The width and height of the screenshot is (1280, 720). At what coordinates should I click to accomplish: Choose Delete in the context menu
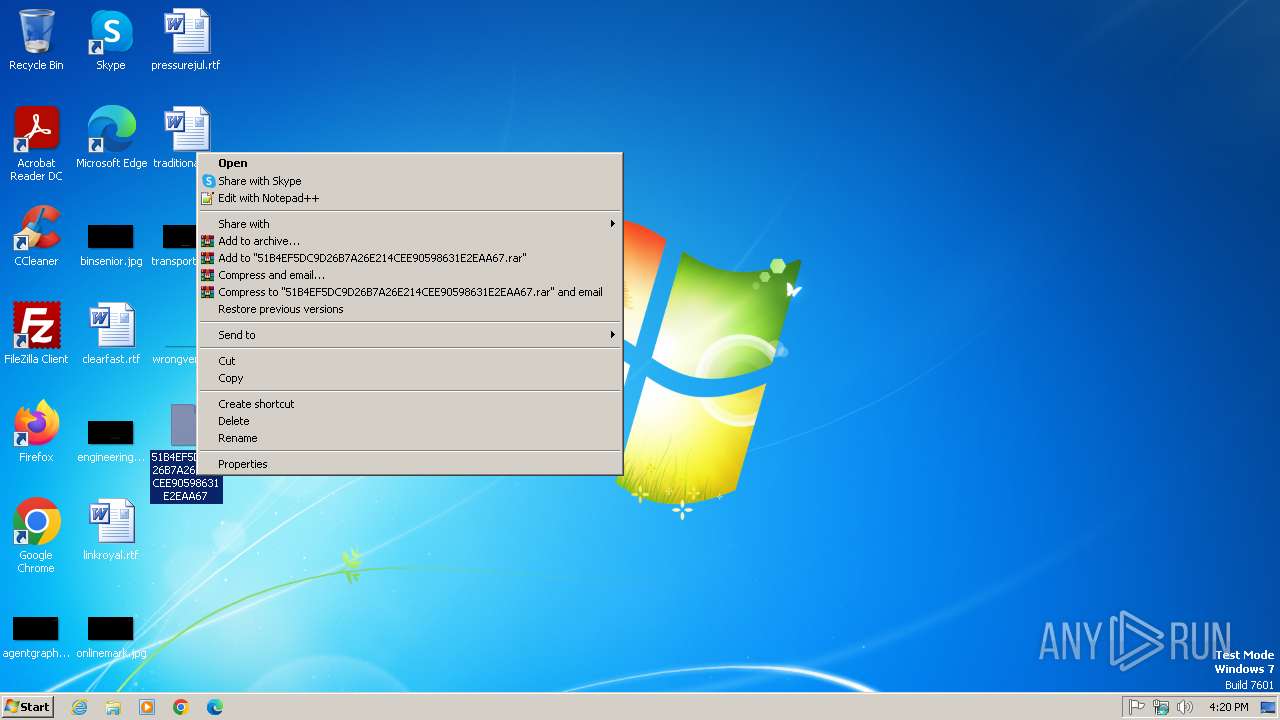coord(410,421)
